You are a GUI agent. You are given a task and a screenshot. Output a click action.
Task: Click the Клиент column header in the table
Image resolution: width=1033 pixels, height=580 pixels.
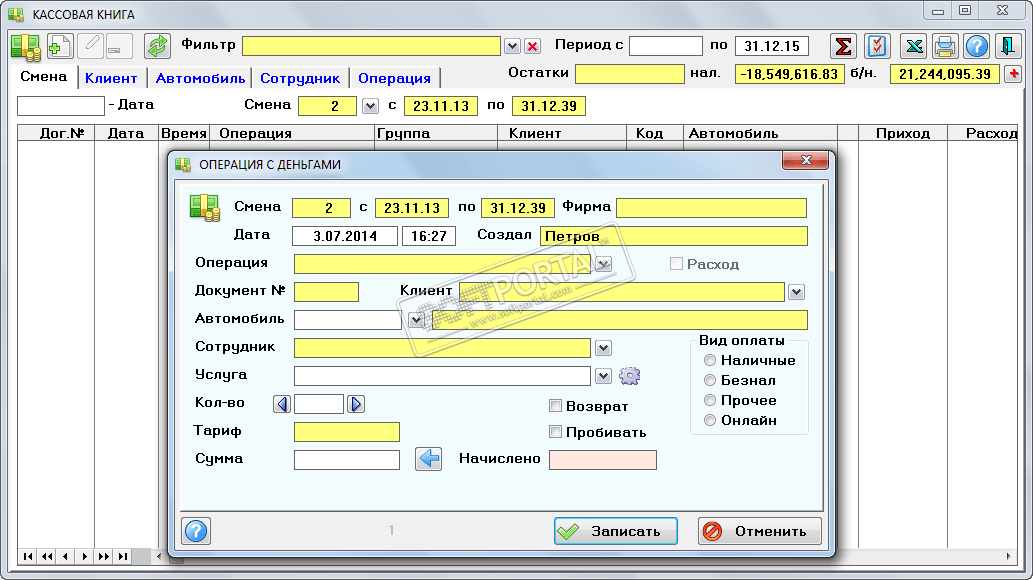(x=561, y=133)
